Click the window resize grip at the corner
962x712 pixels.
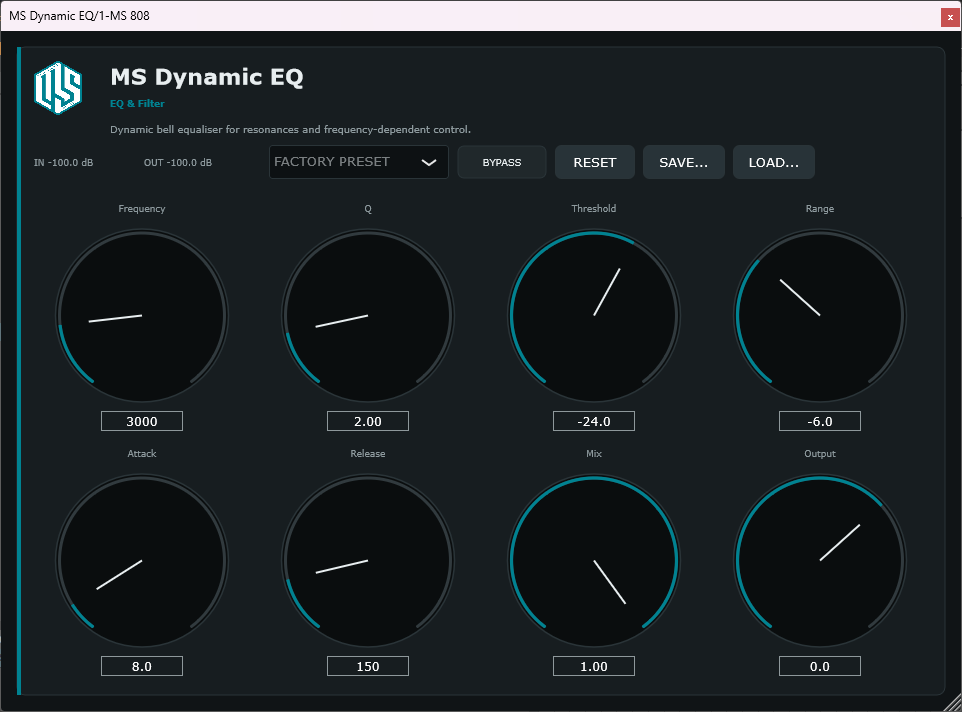(953, 703)
